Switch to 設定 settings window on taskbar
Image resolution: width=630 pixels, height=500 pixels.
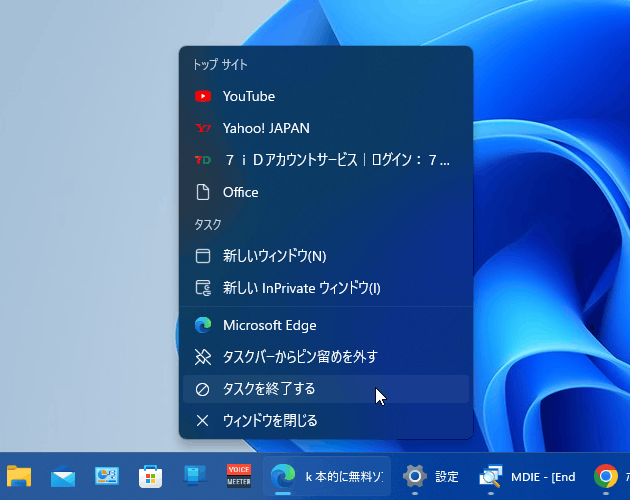[x=430, y=477]
